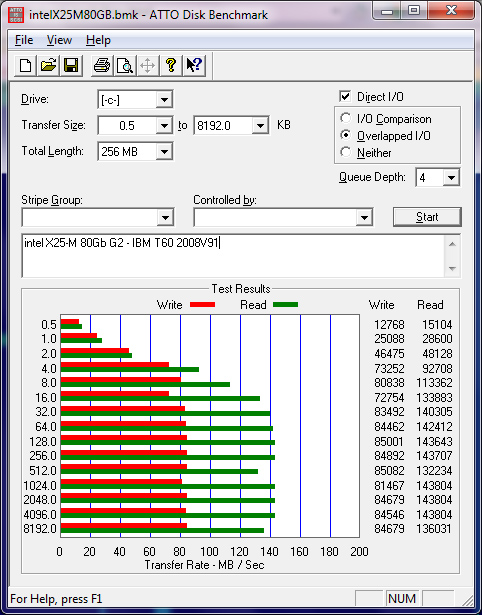
Task: Select the Neither radio button
Action: [346, 152]
